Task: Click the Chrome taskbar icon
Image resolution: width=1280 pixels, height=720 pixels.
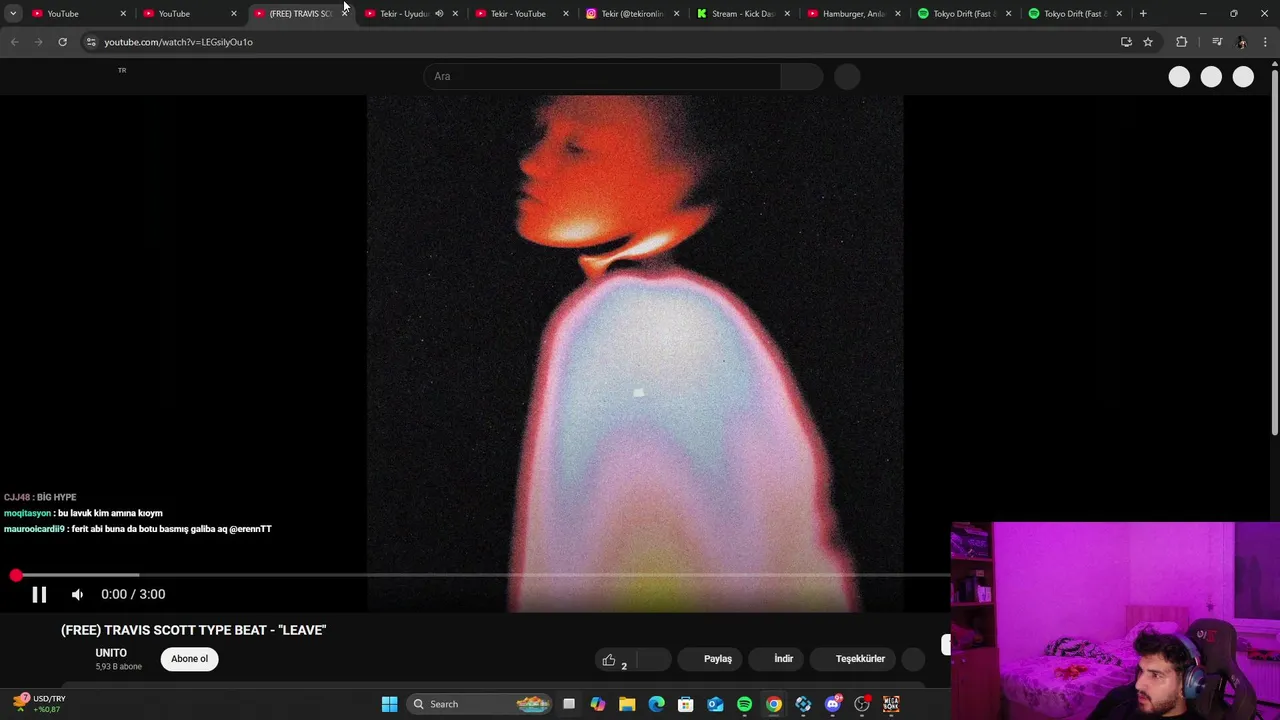Action: 774,704
